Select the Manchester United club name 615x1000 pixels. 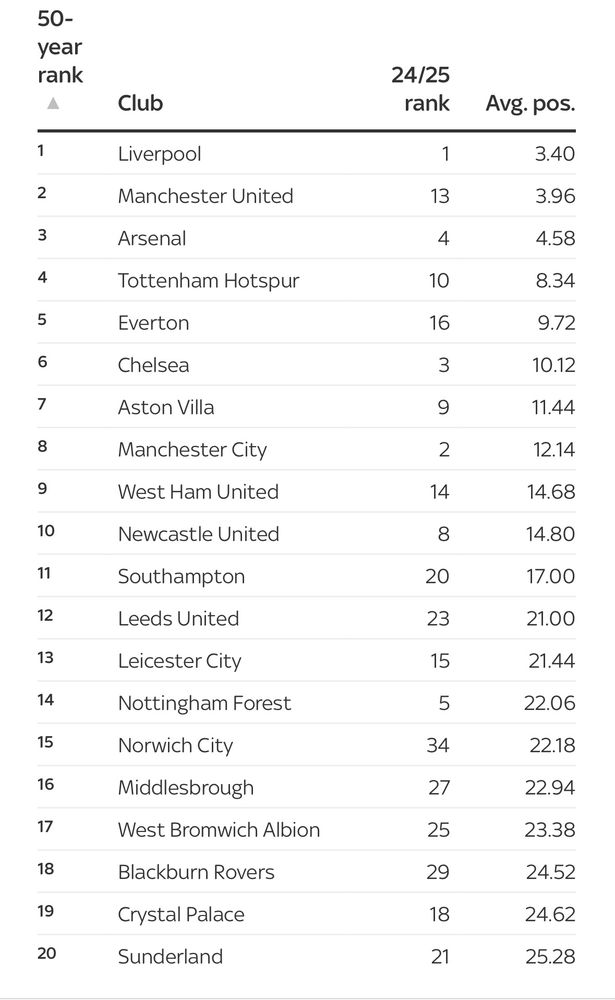pyautogui.click(x=205, y=196)
